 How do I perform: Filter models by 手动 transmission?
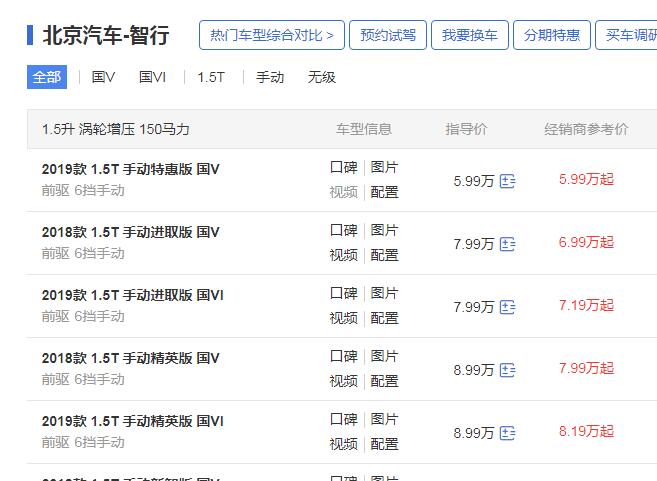270,77
